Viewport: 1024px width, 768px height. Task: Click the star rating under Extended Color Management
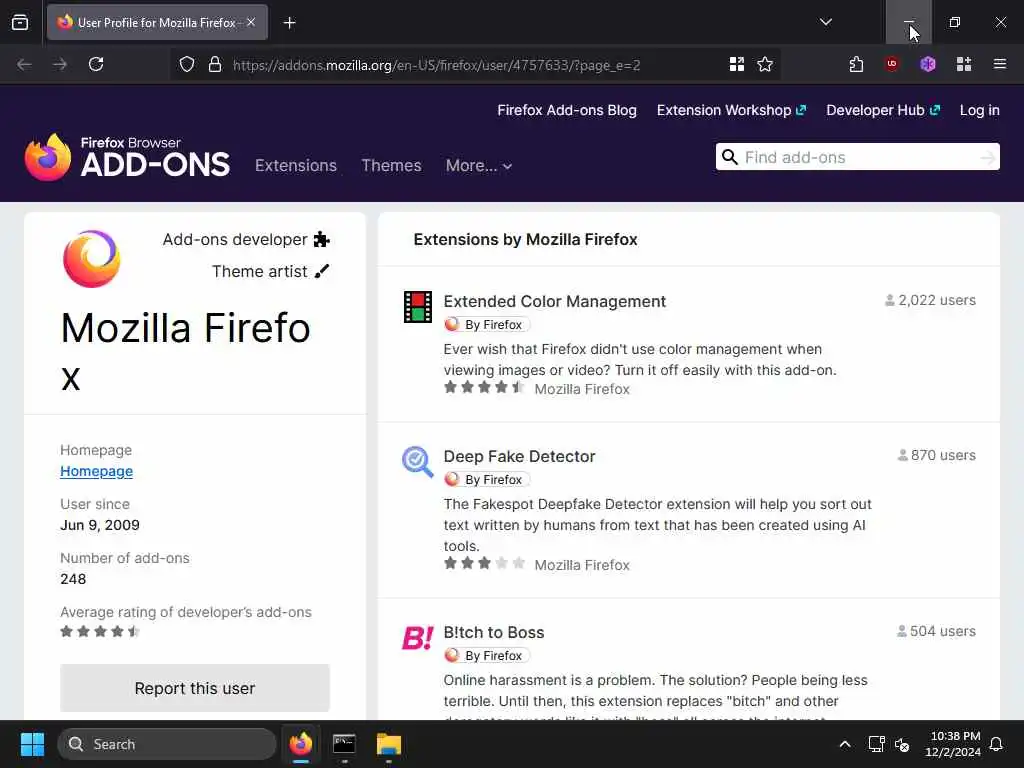pyautogui.click(x=484, y=387)
